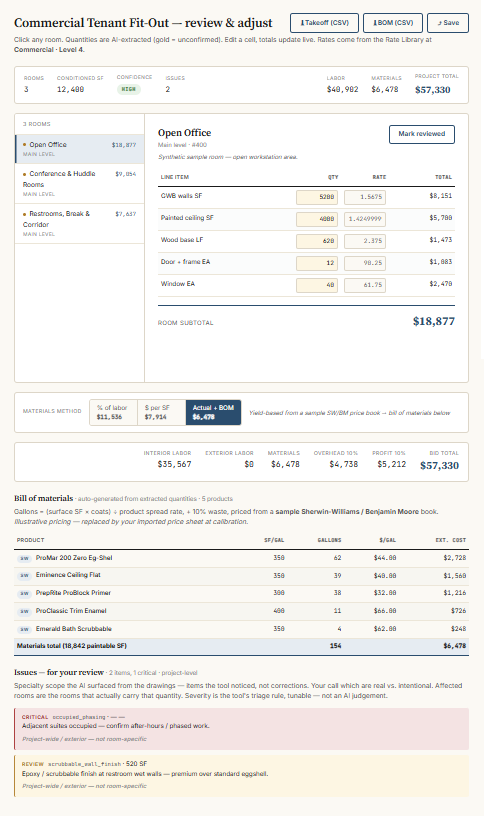Click the SW badge beside Emerald Bath Scrubbable

coord(24,629)
